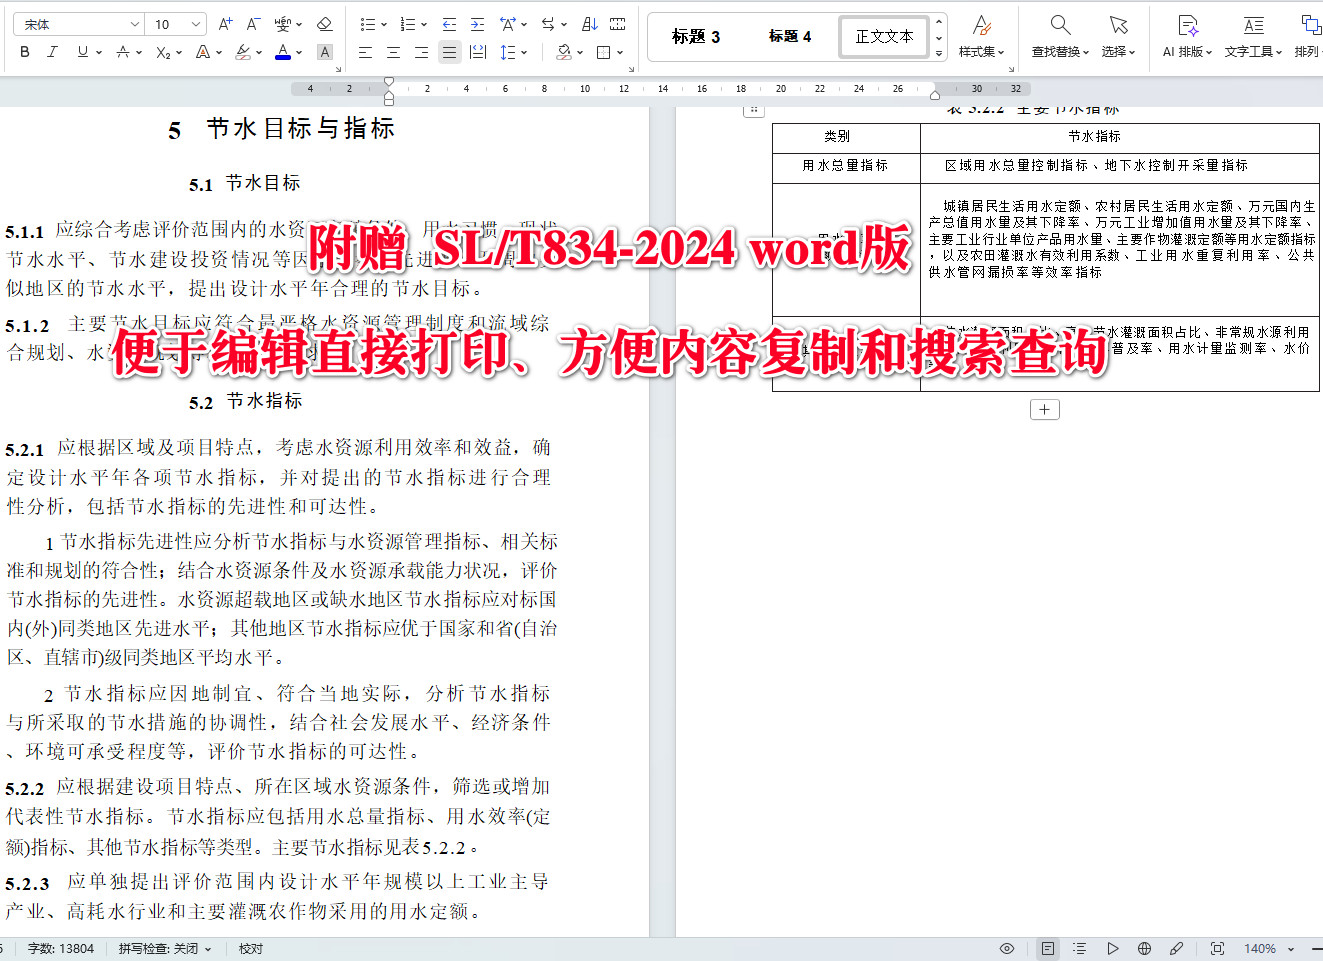Toggle eye protection mode icon
This screenshot has width=1323, height=961.
1007,948
